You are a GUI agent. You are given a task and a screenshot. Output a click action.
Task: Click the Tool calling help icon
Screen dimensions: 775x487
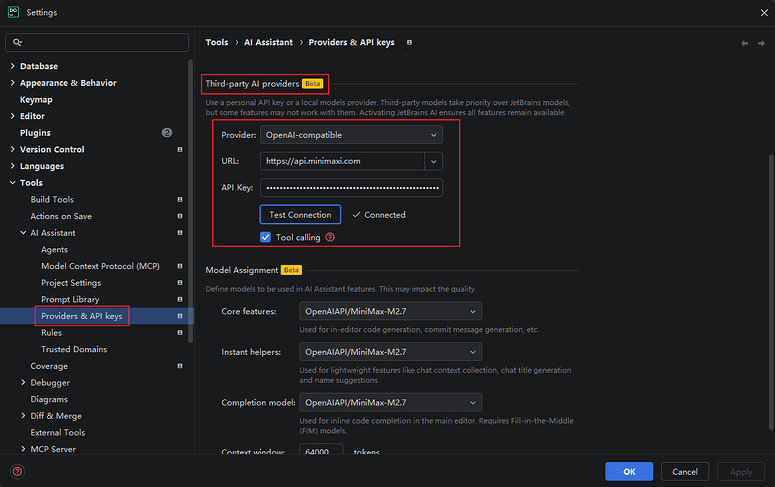pos(330,237)
